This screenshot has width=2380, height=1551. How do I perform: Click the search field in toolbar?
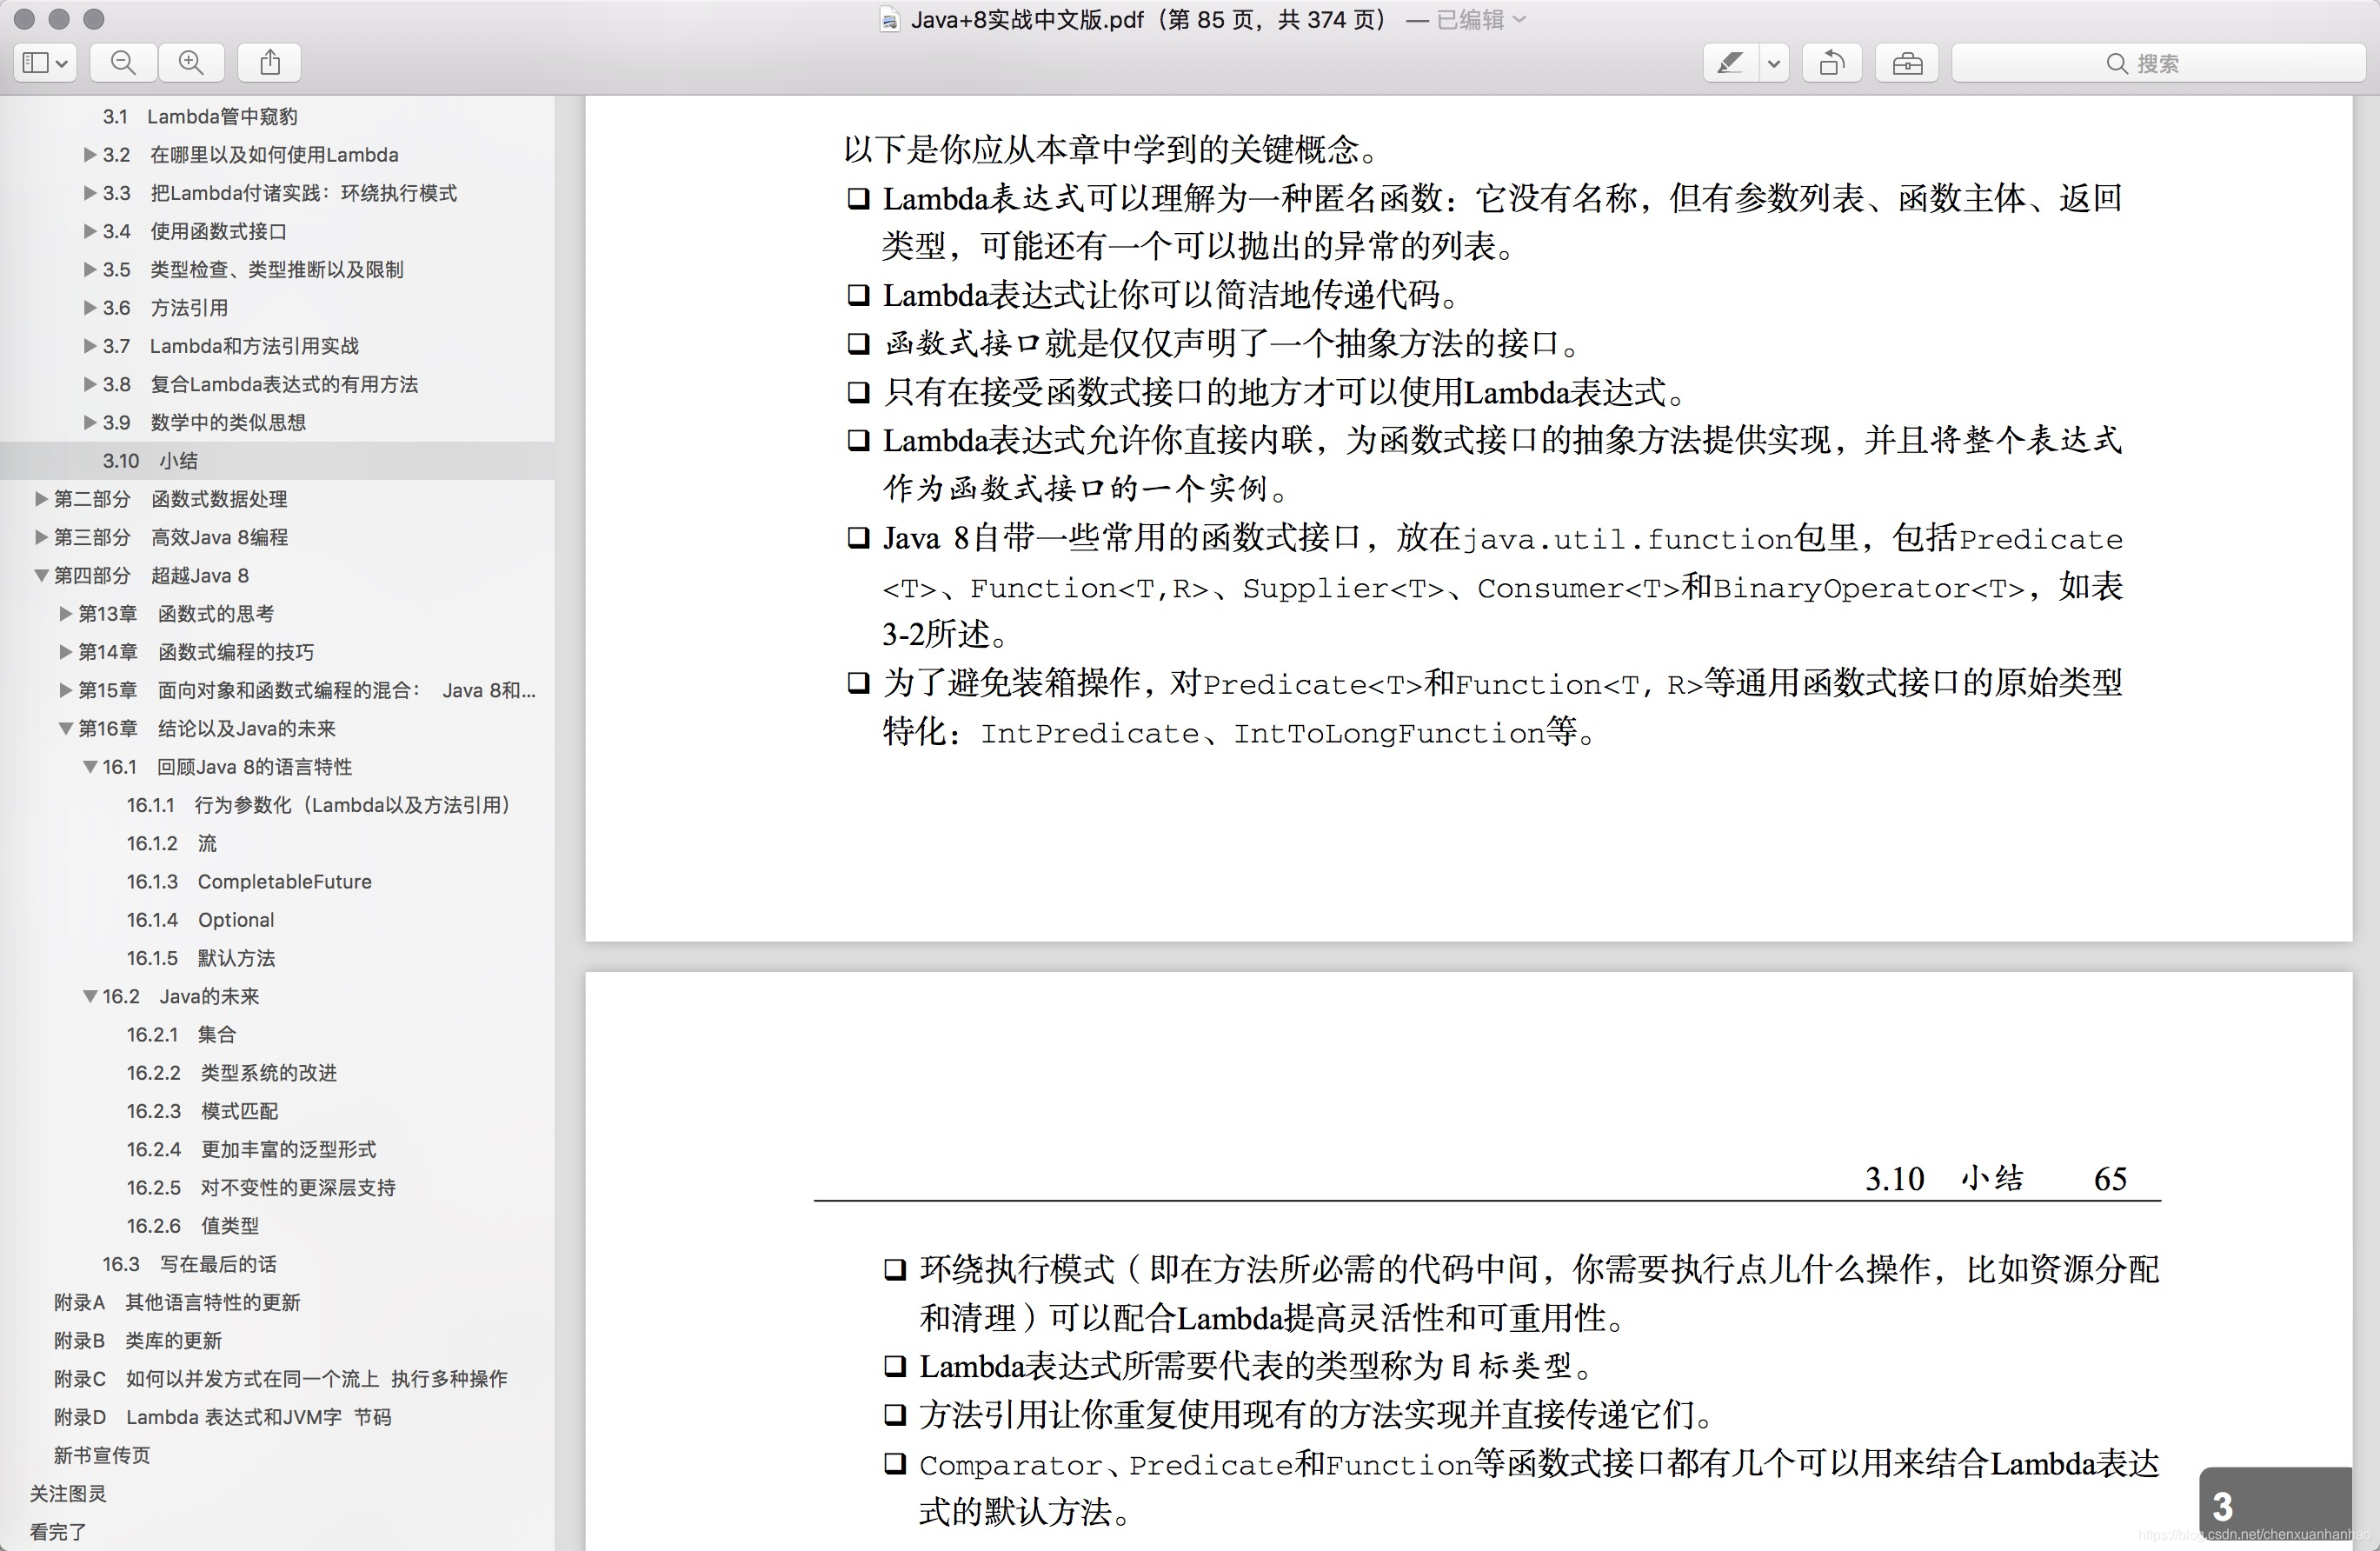point(2158,63)
